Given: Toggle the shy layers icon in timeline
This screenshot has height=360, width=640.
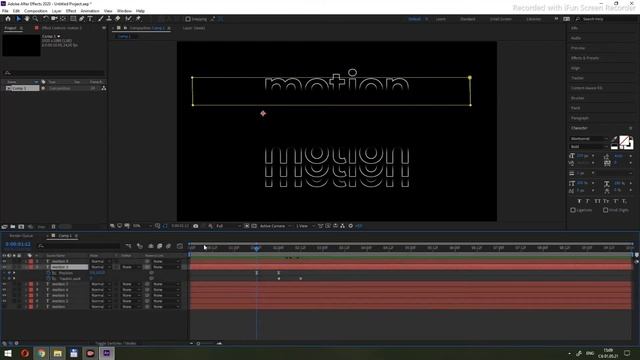Looking at the screenshot, I should (151, 246).
